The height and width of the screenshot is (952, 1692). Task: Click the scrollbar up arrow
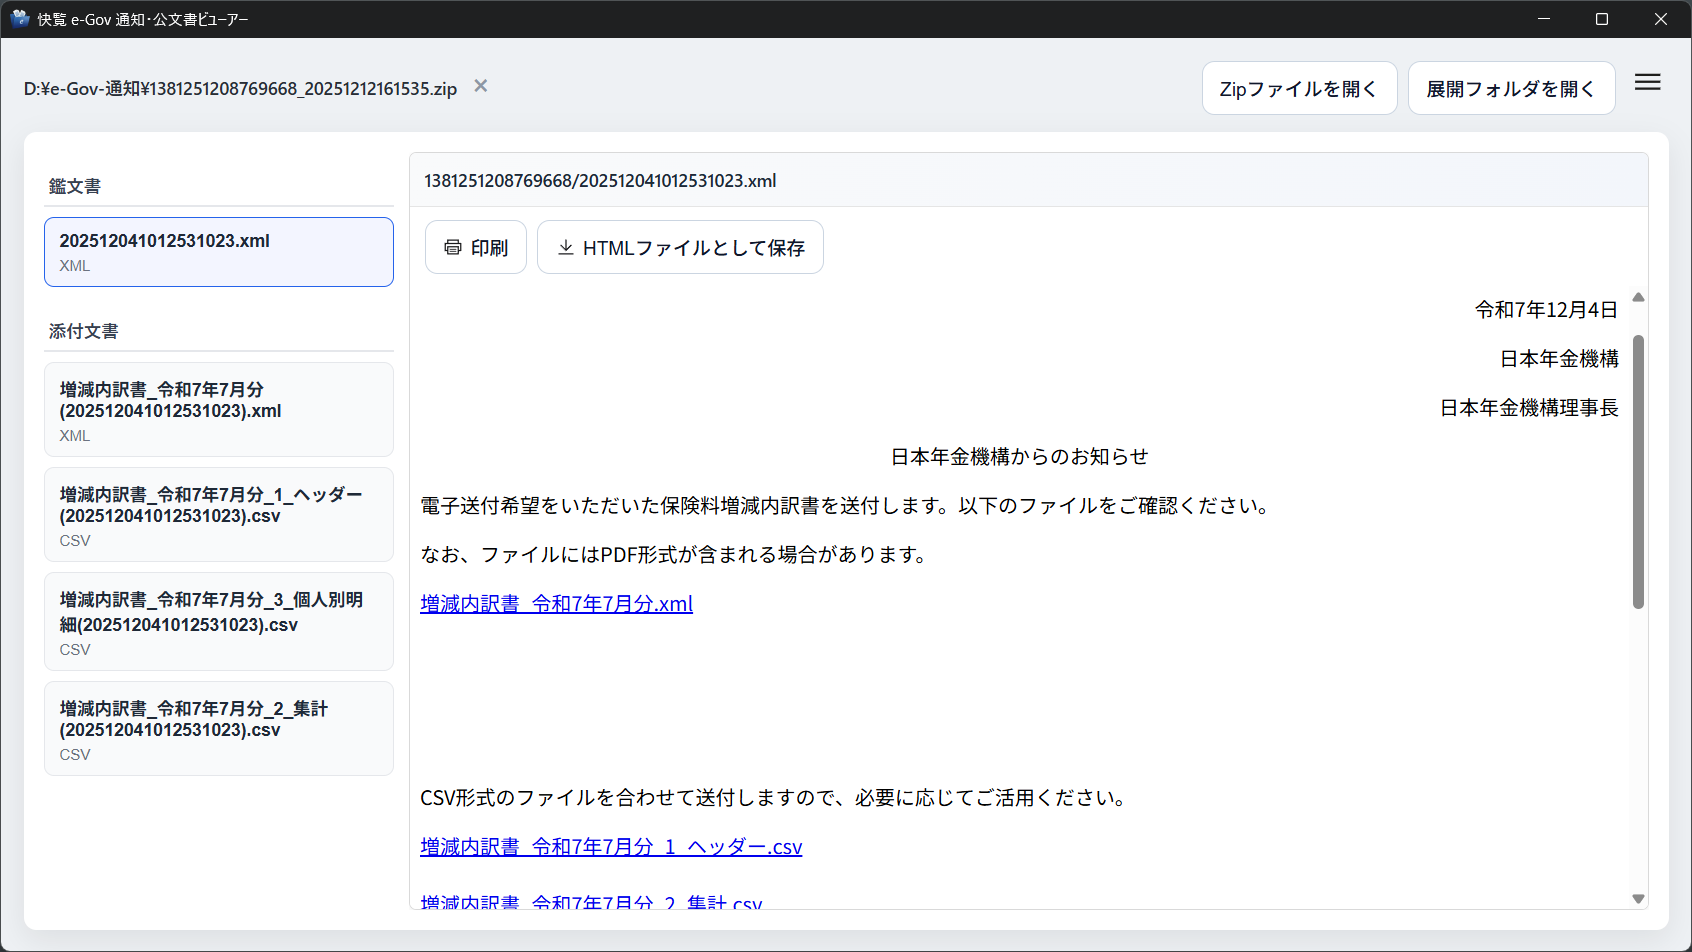pos(1638,297)
